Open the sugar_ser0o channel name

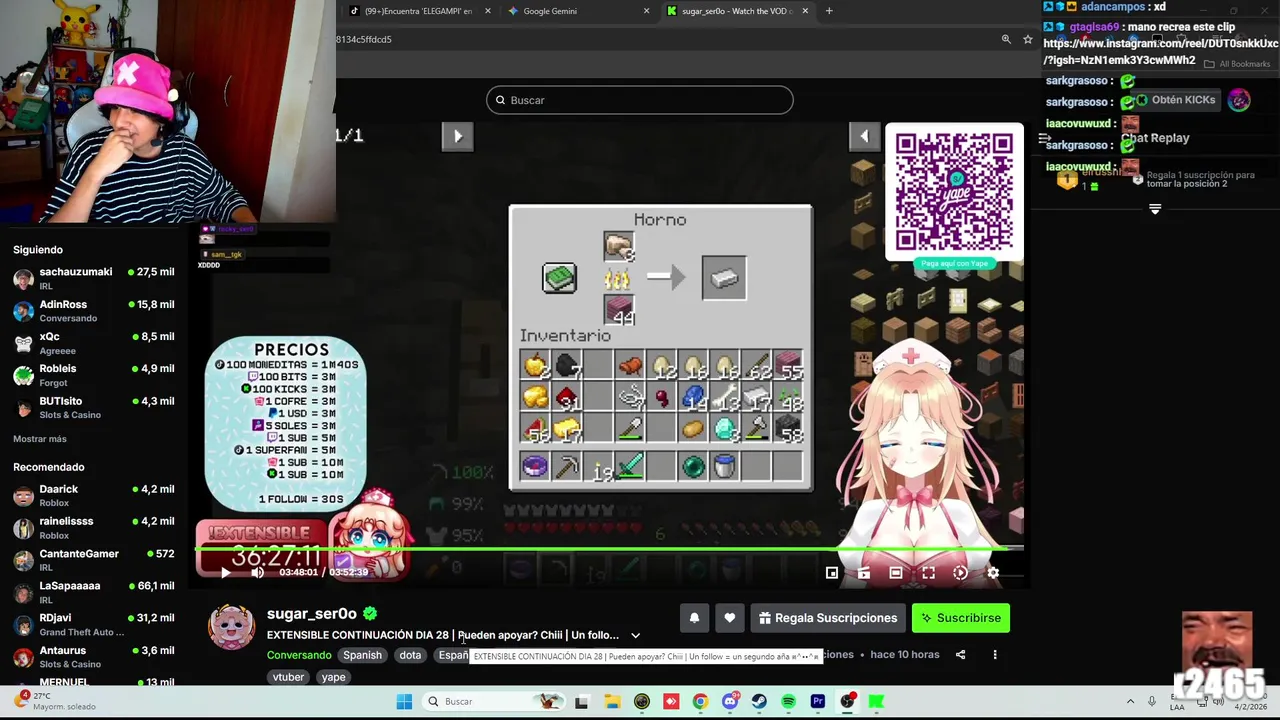point(312,614)
